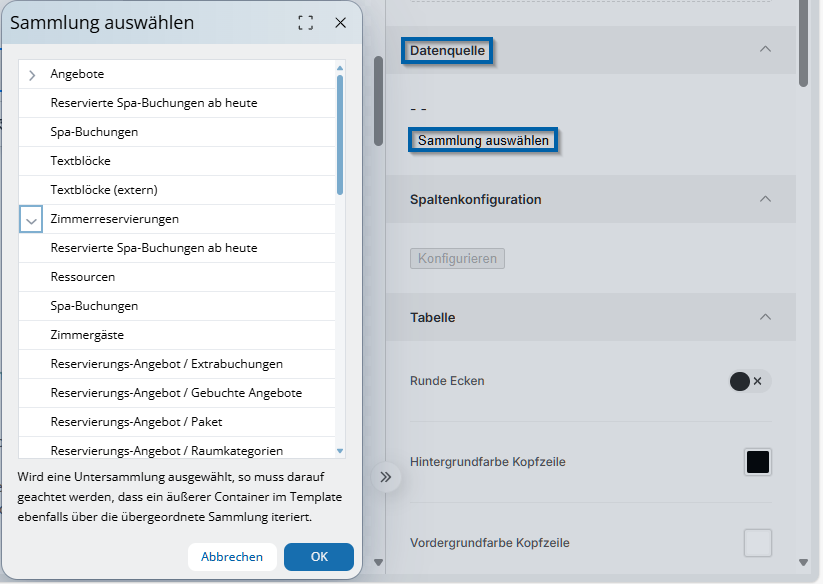Close the Sammlung auswählen dialog

[x=341, y=23]
